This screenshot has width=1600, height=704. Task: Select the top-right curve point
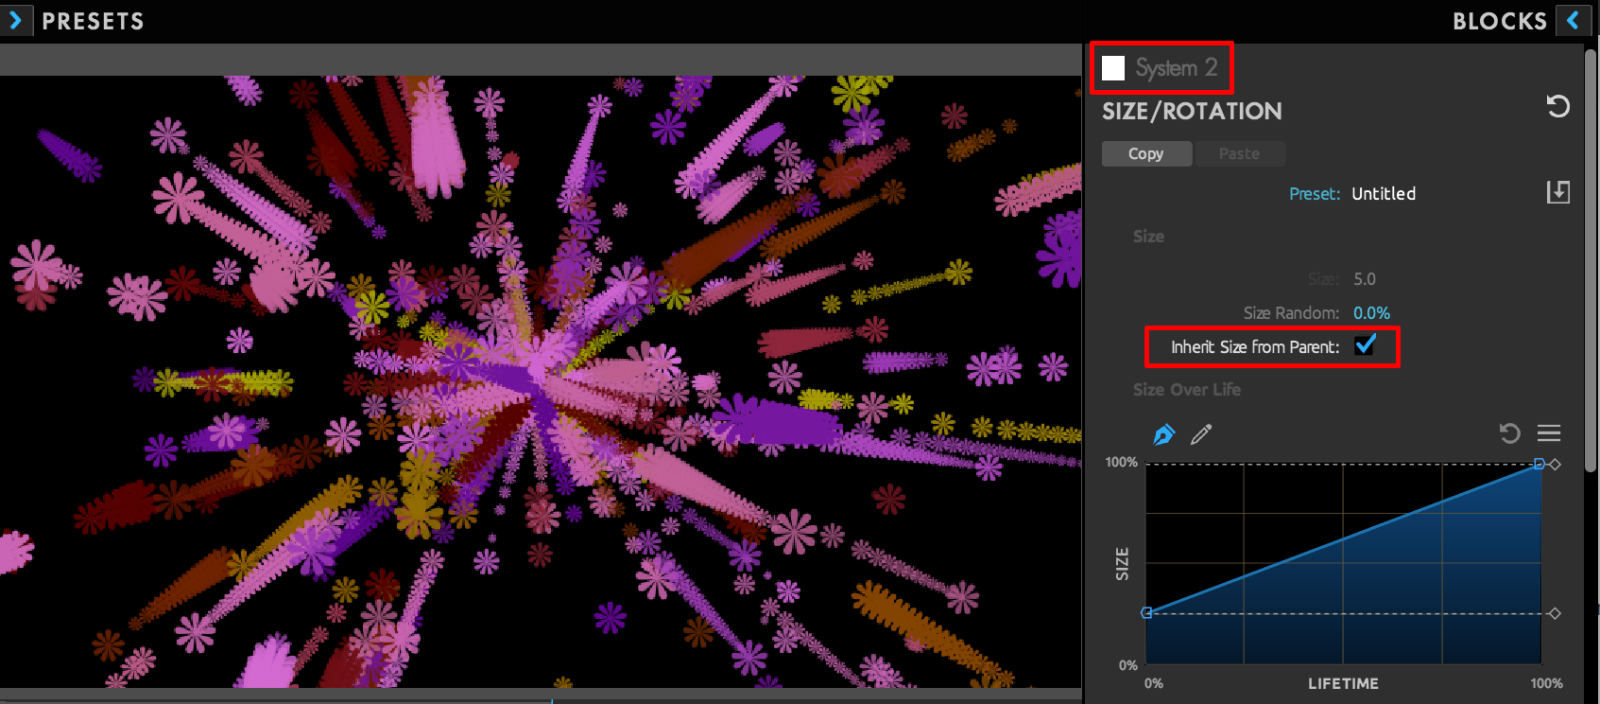pos(1539,463)
